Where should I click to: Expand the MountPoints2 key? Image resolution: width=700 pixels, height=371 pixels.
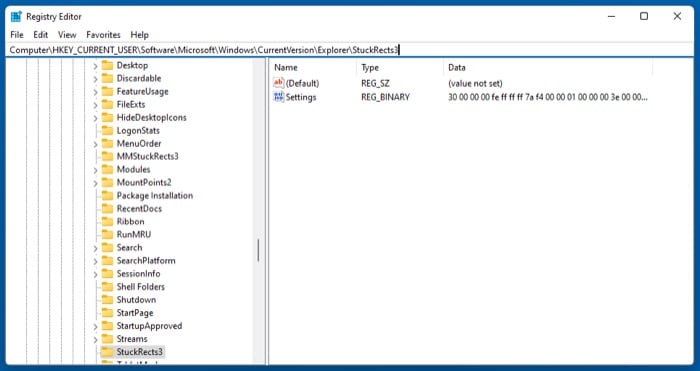pos(95,183)
